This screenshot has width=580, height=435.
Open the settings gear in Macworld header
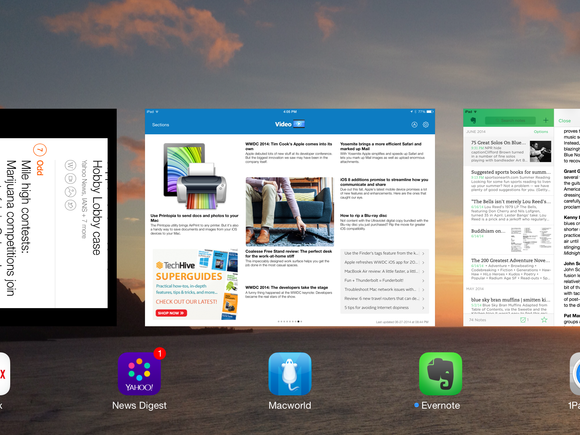426,125
